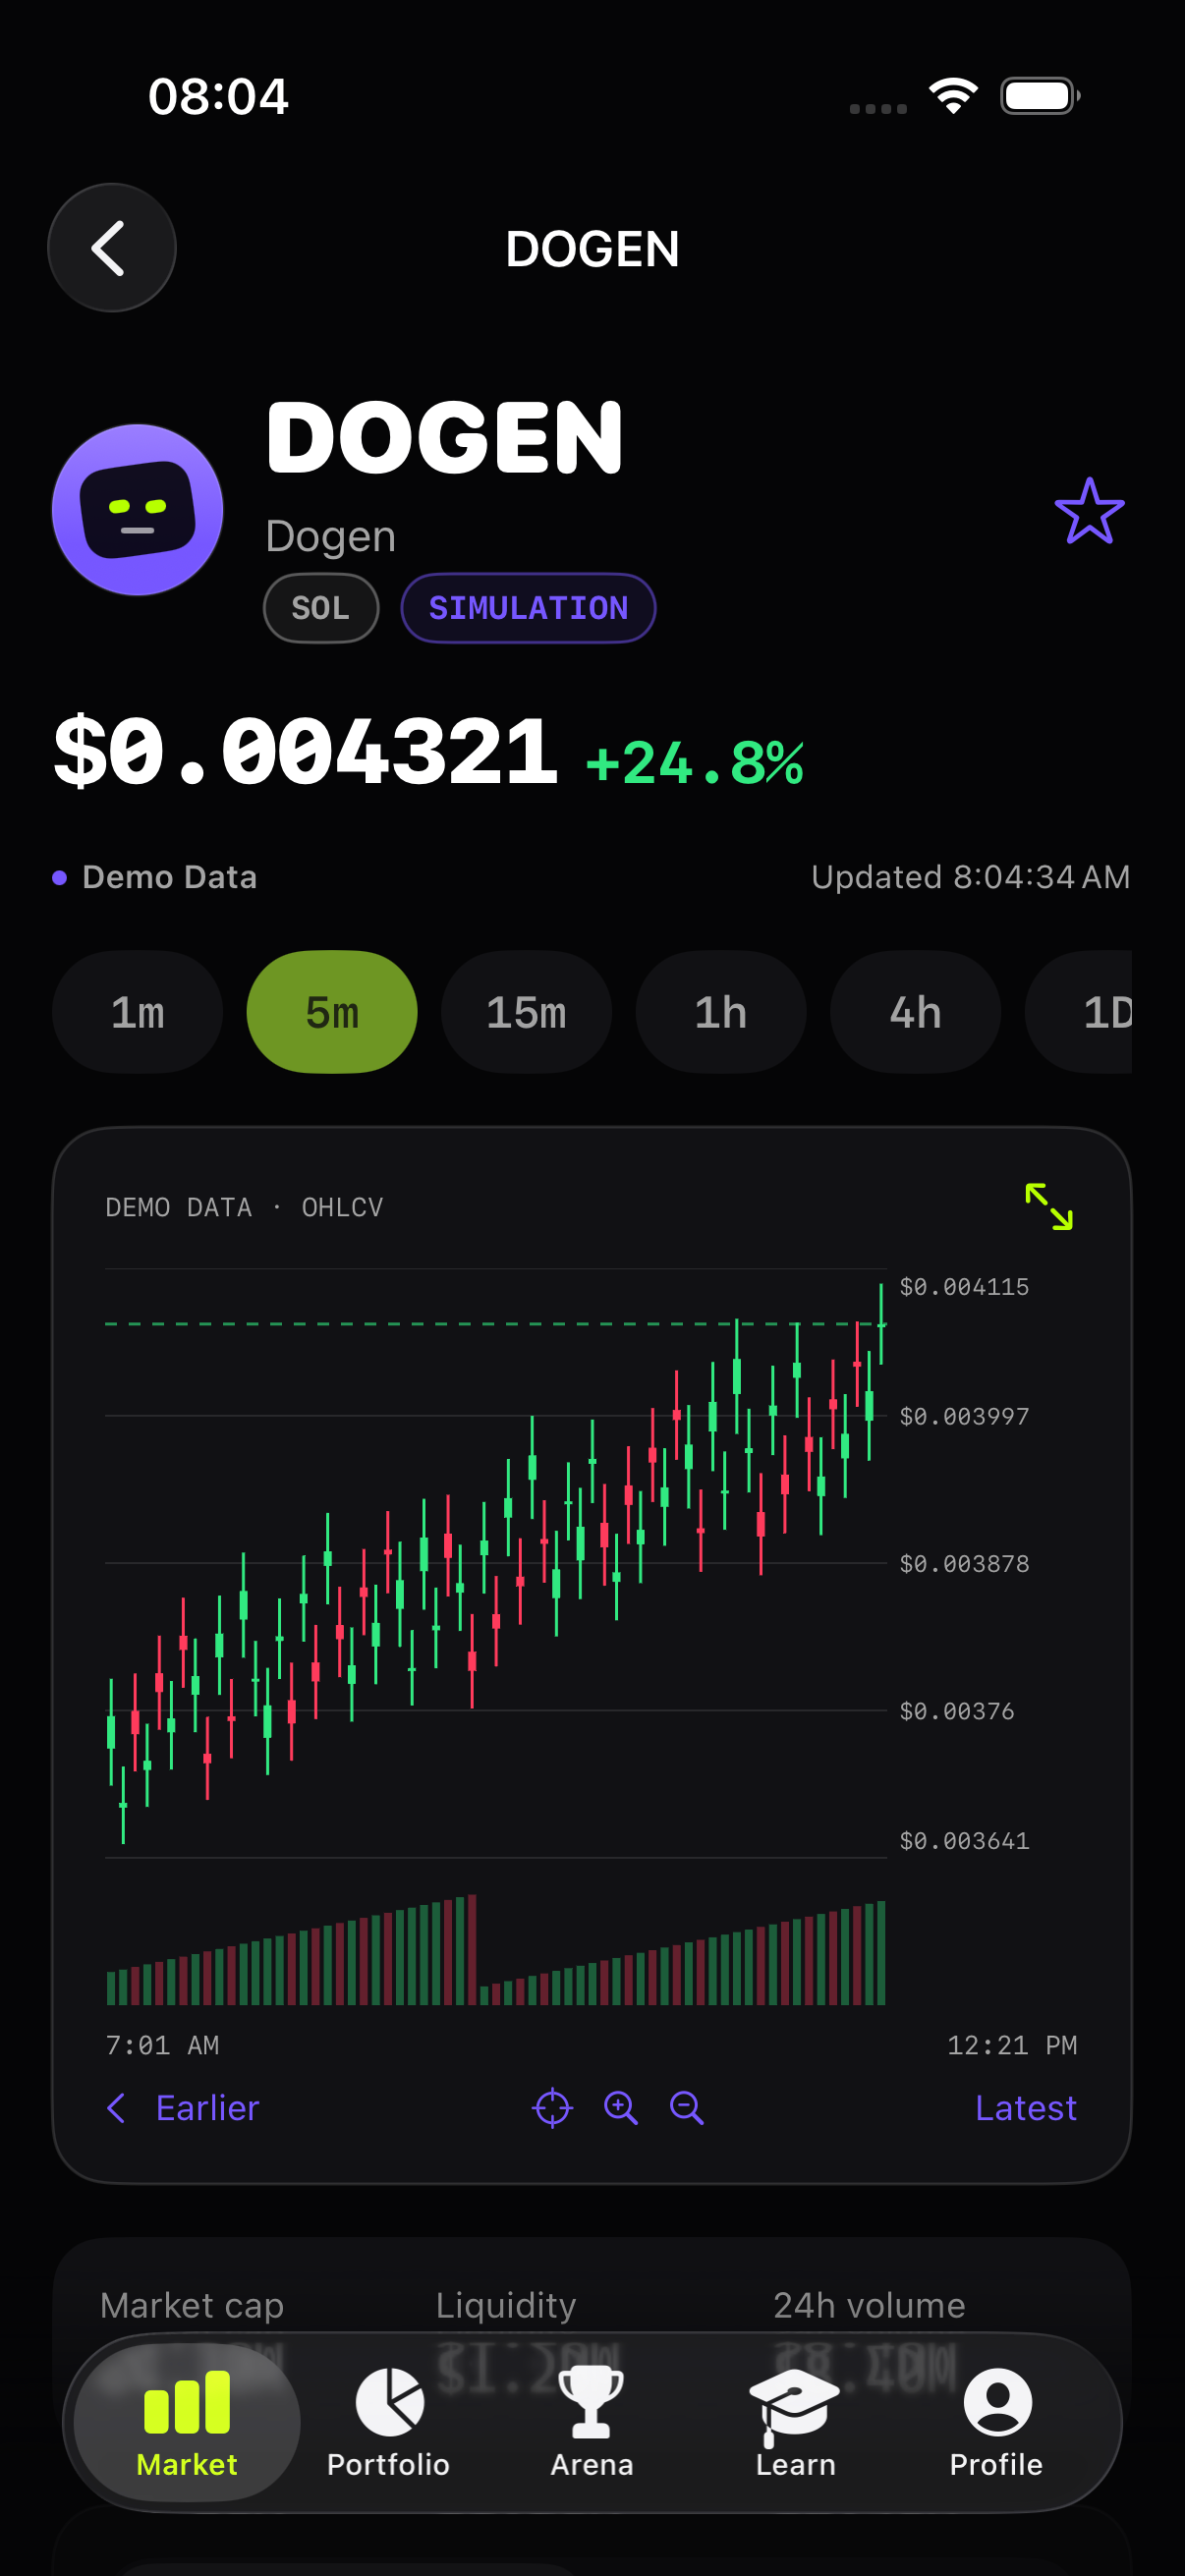Tap the price $0.004321
This screenshot has height=2576, width=1185.
(x=305, y=752)
